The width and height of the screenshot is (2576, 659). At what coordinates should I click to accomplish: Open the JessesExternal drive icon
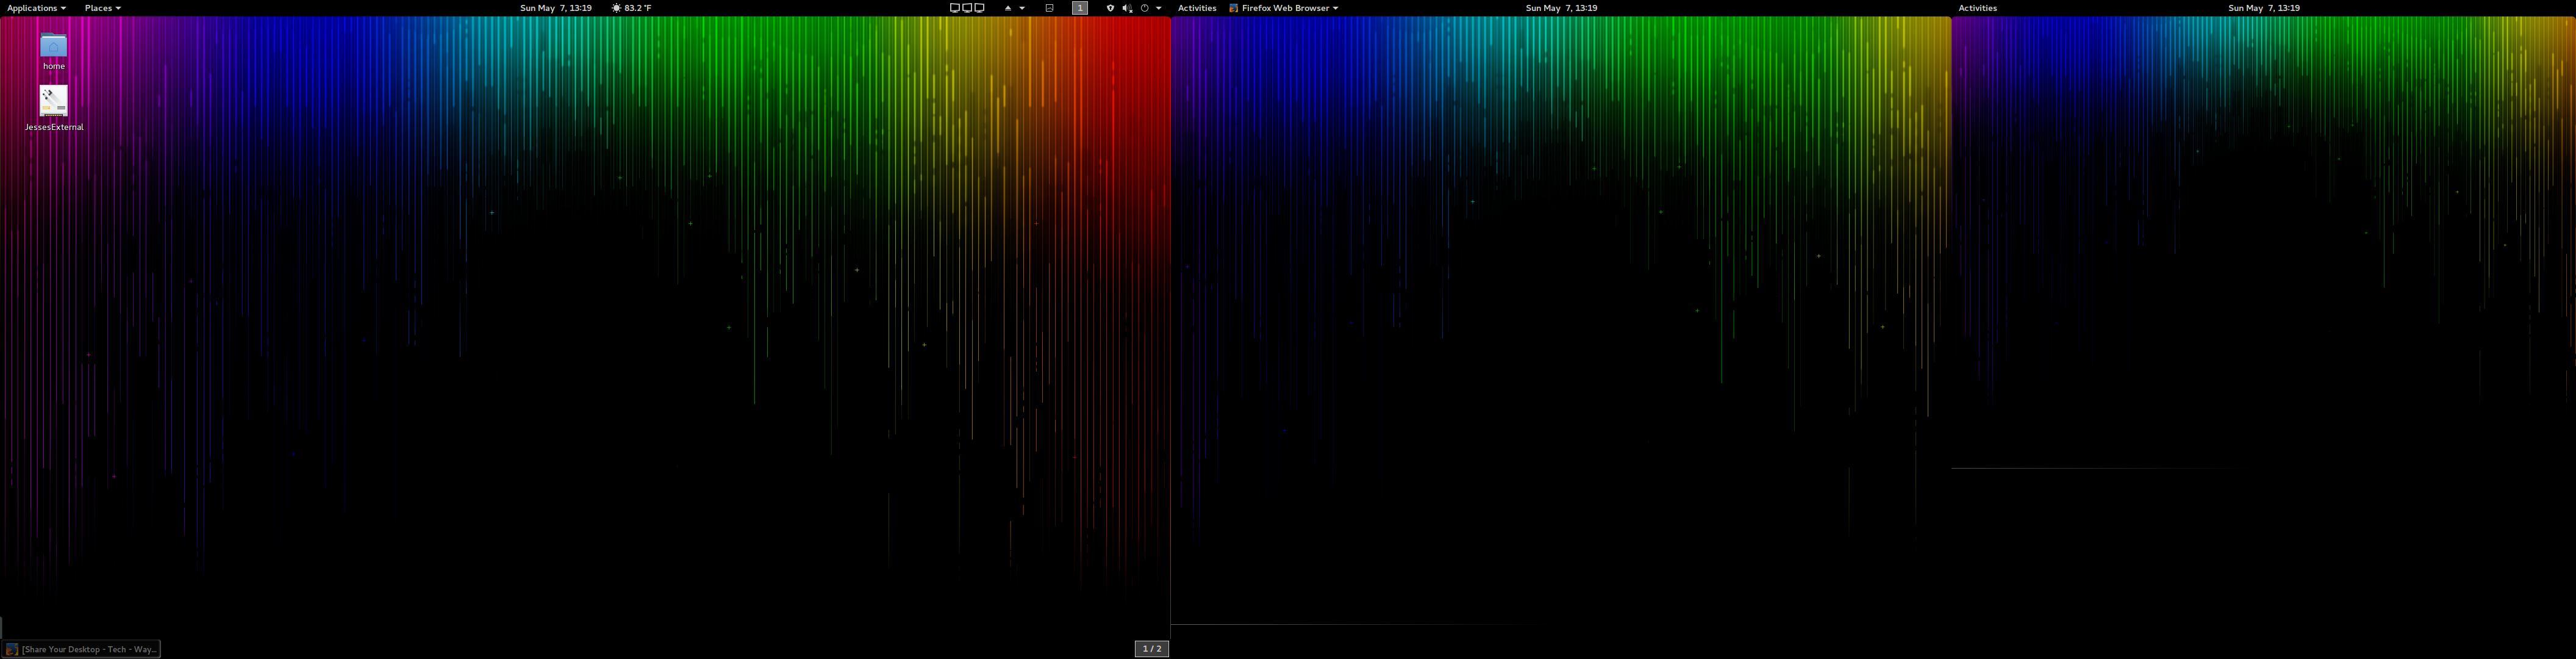click(53, 101)
